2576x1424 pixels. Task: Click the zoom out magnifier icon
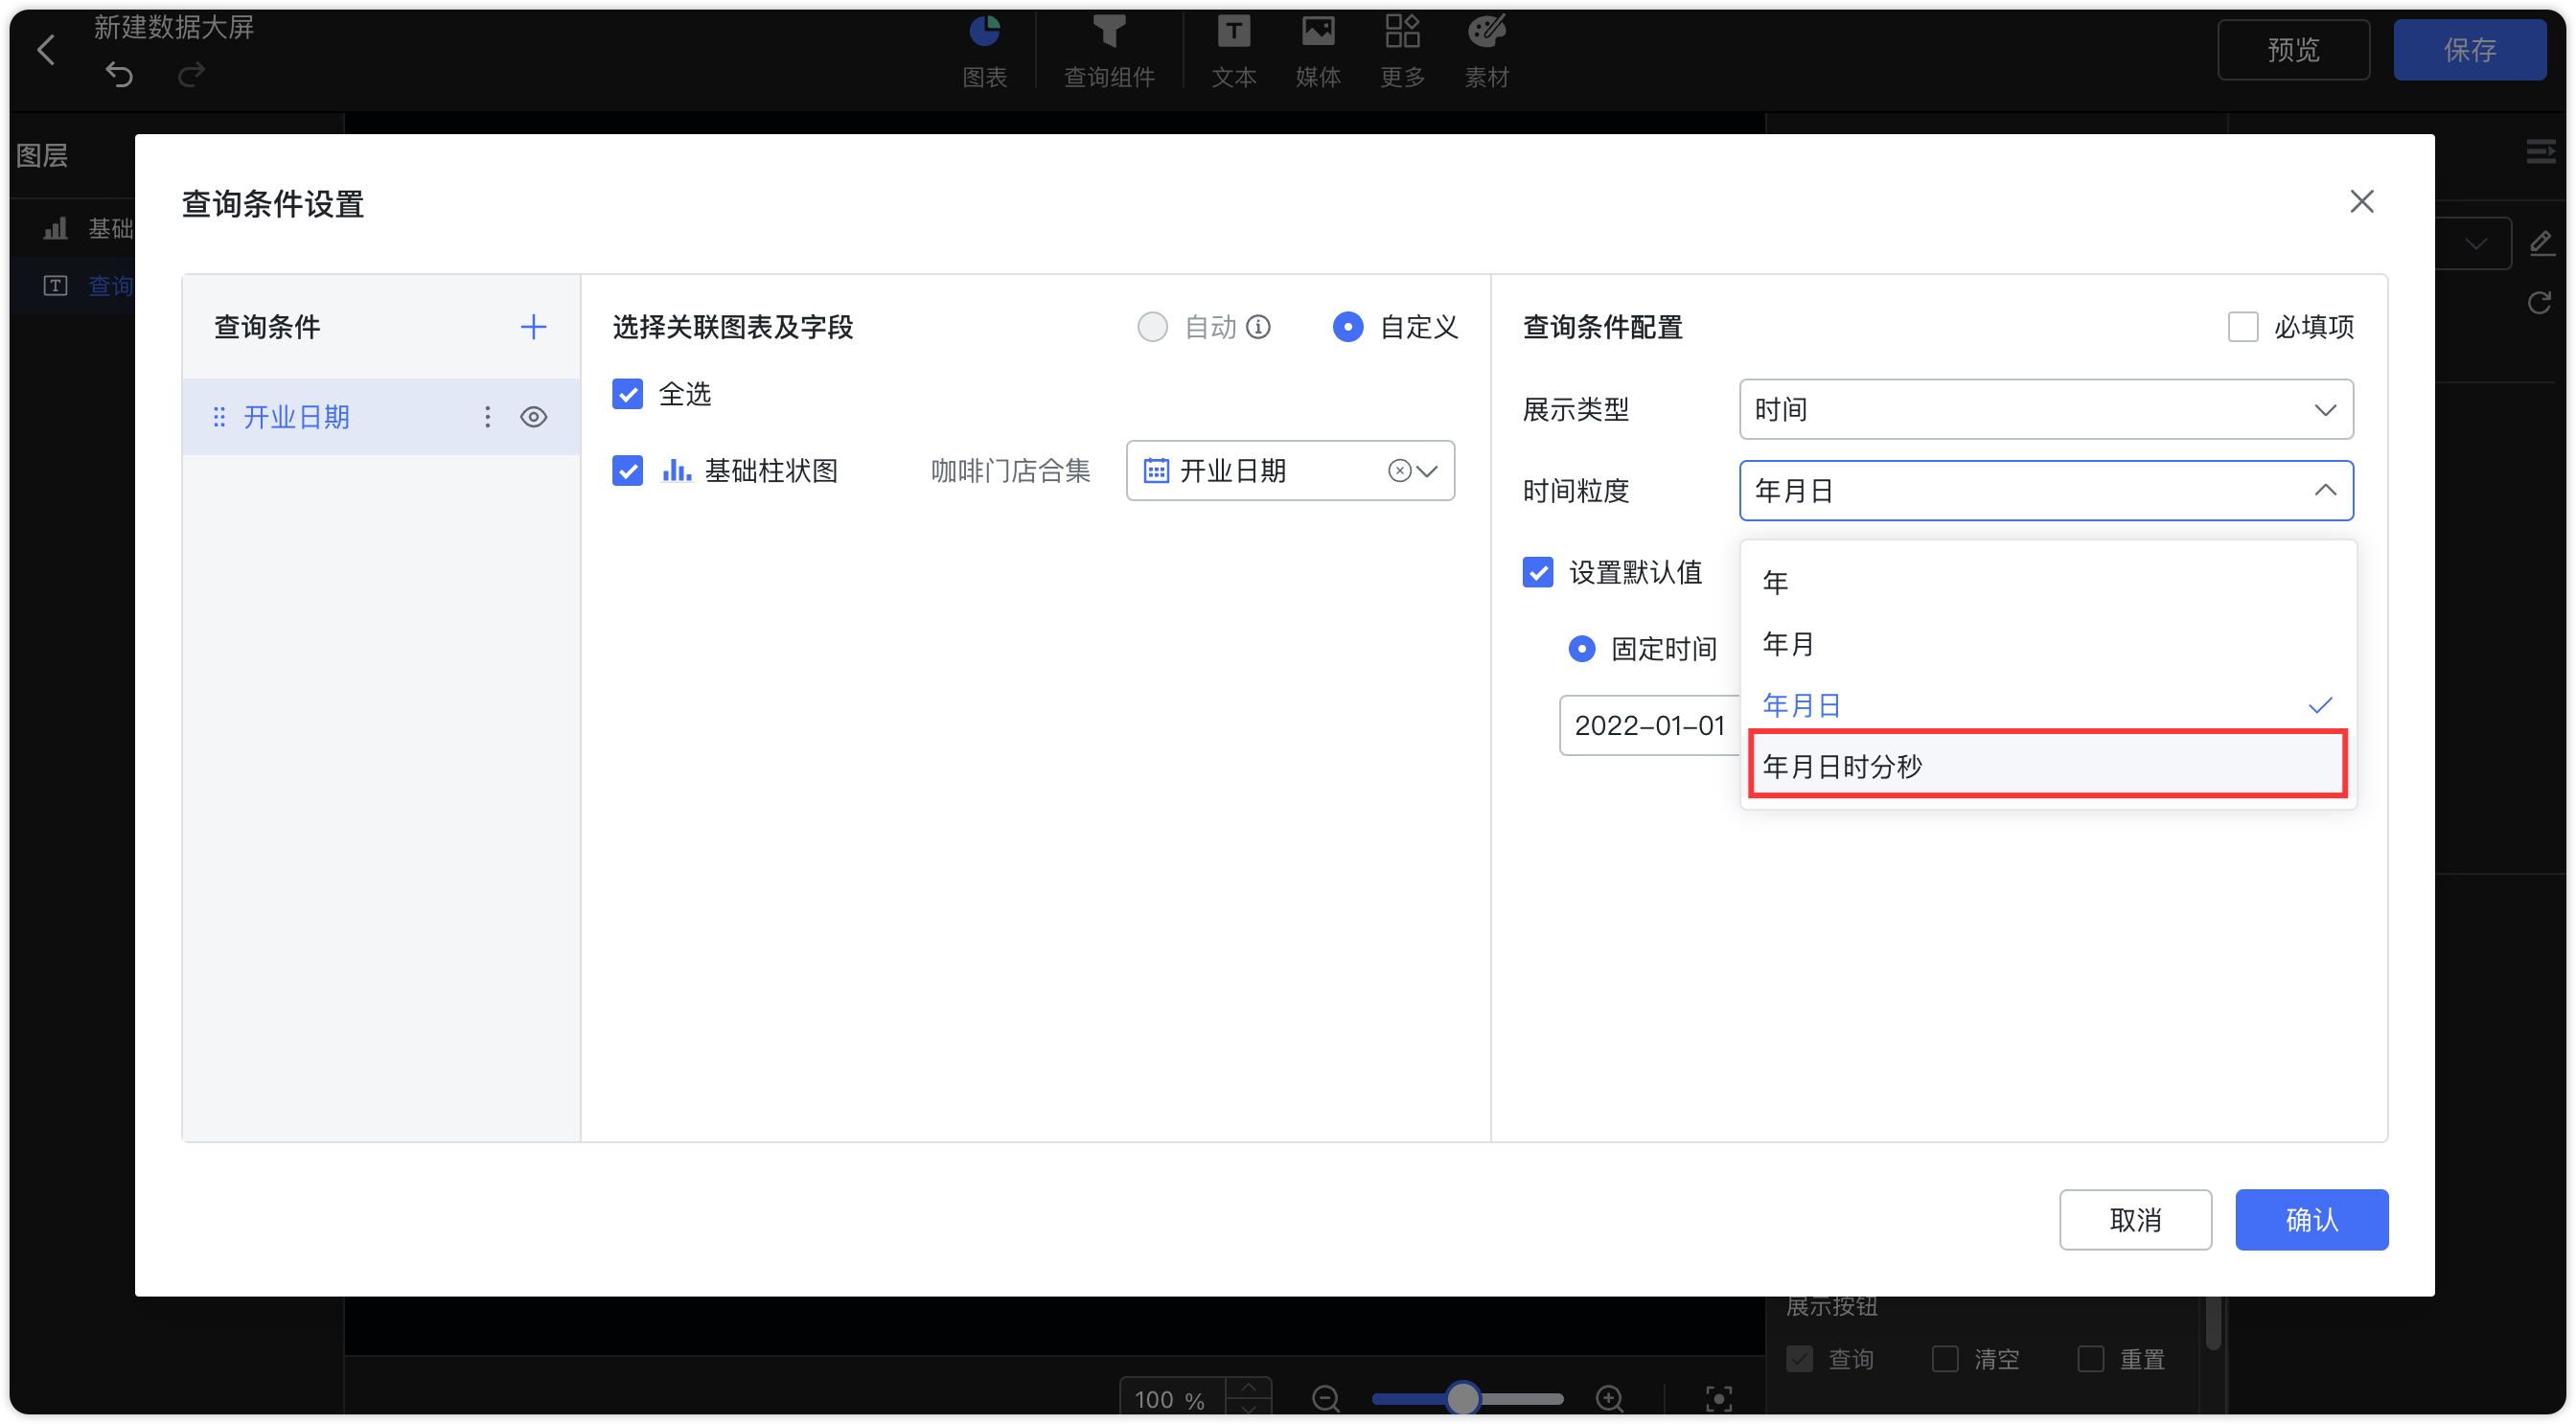tap(1325, 1397)
